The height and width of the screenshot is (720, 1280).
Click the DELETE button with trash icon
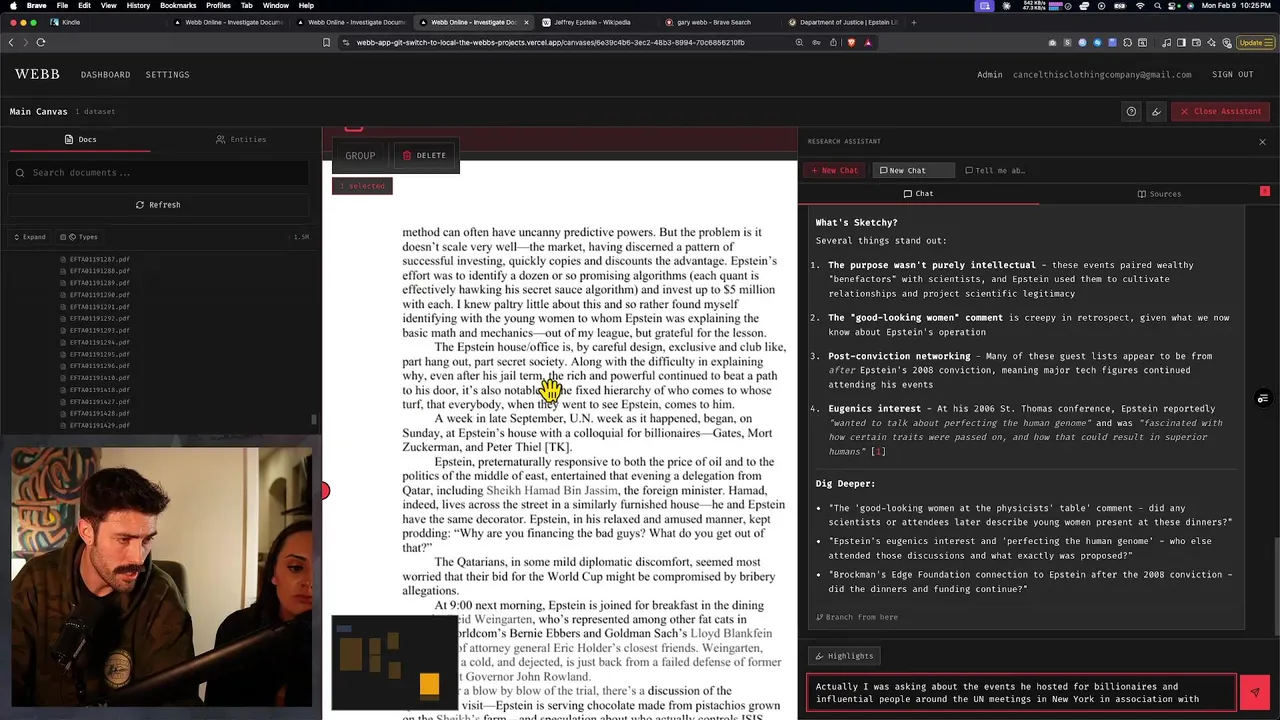tap(424, 155)
